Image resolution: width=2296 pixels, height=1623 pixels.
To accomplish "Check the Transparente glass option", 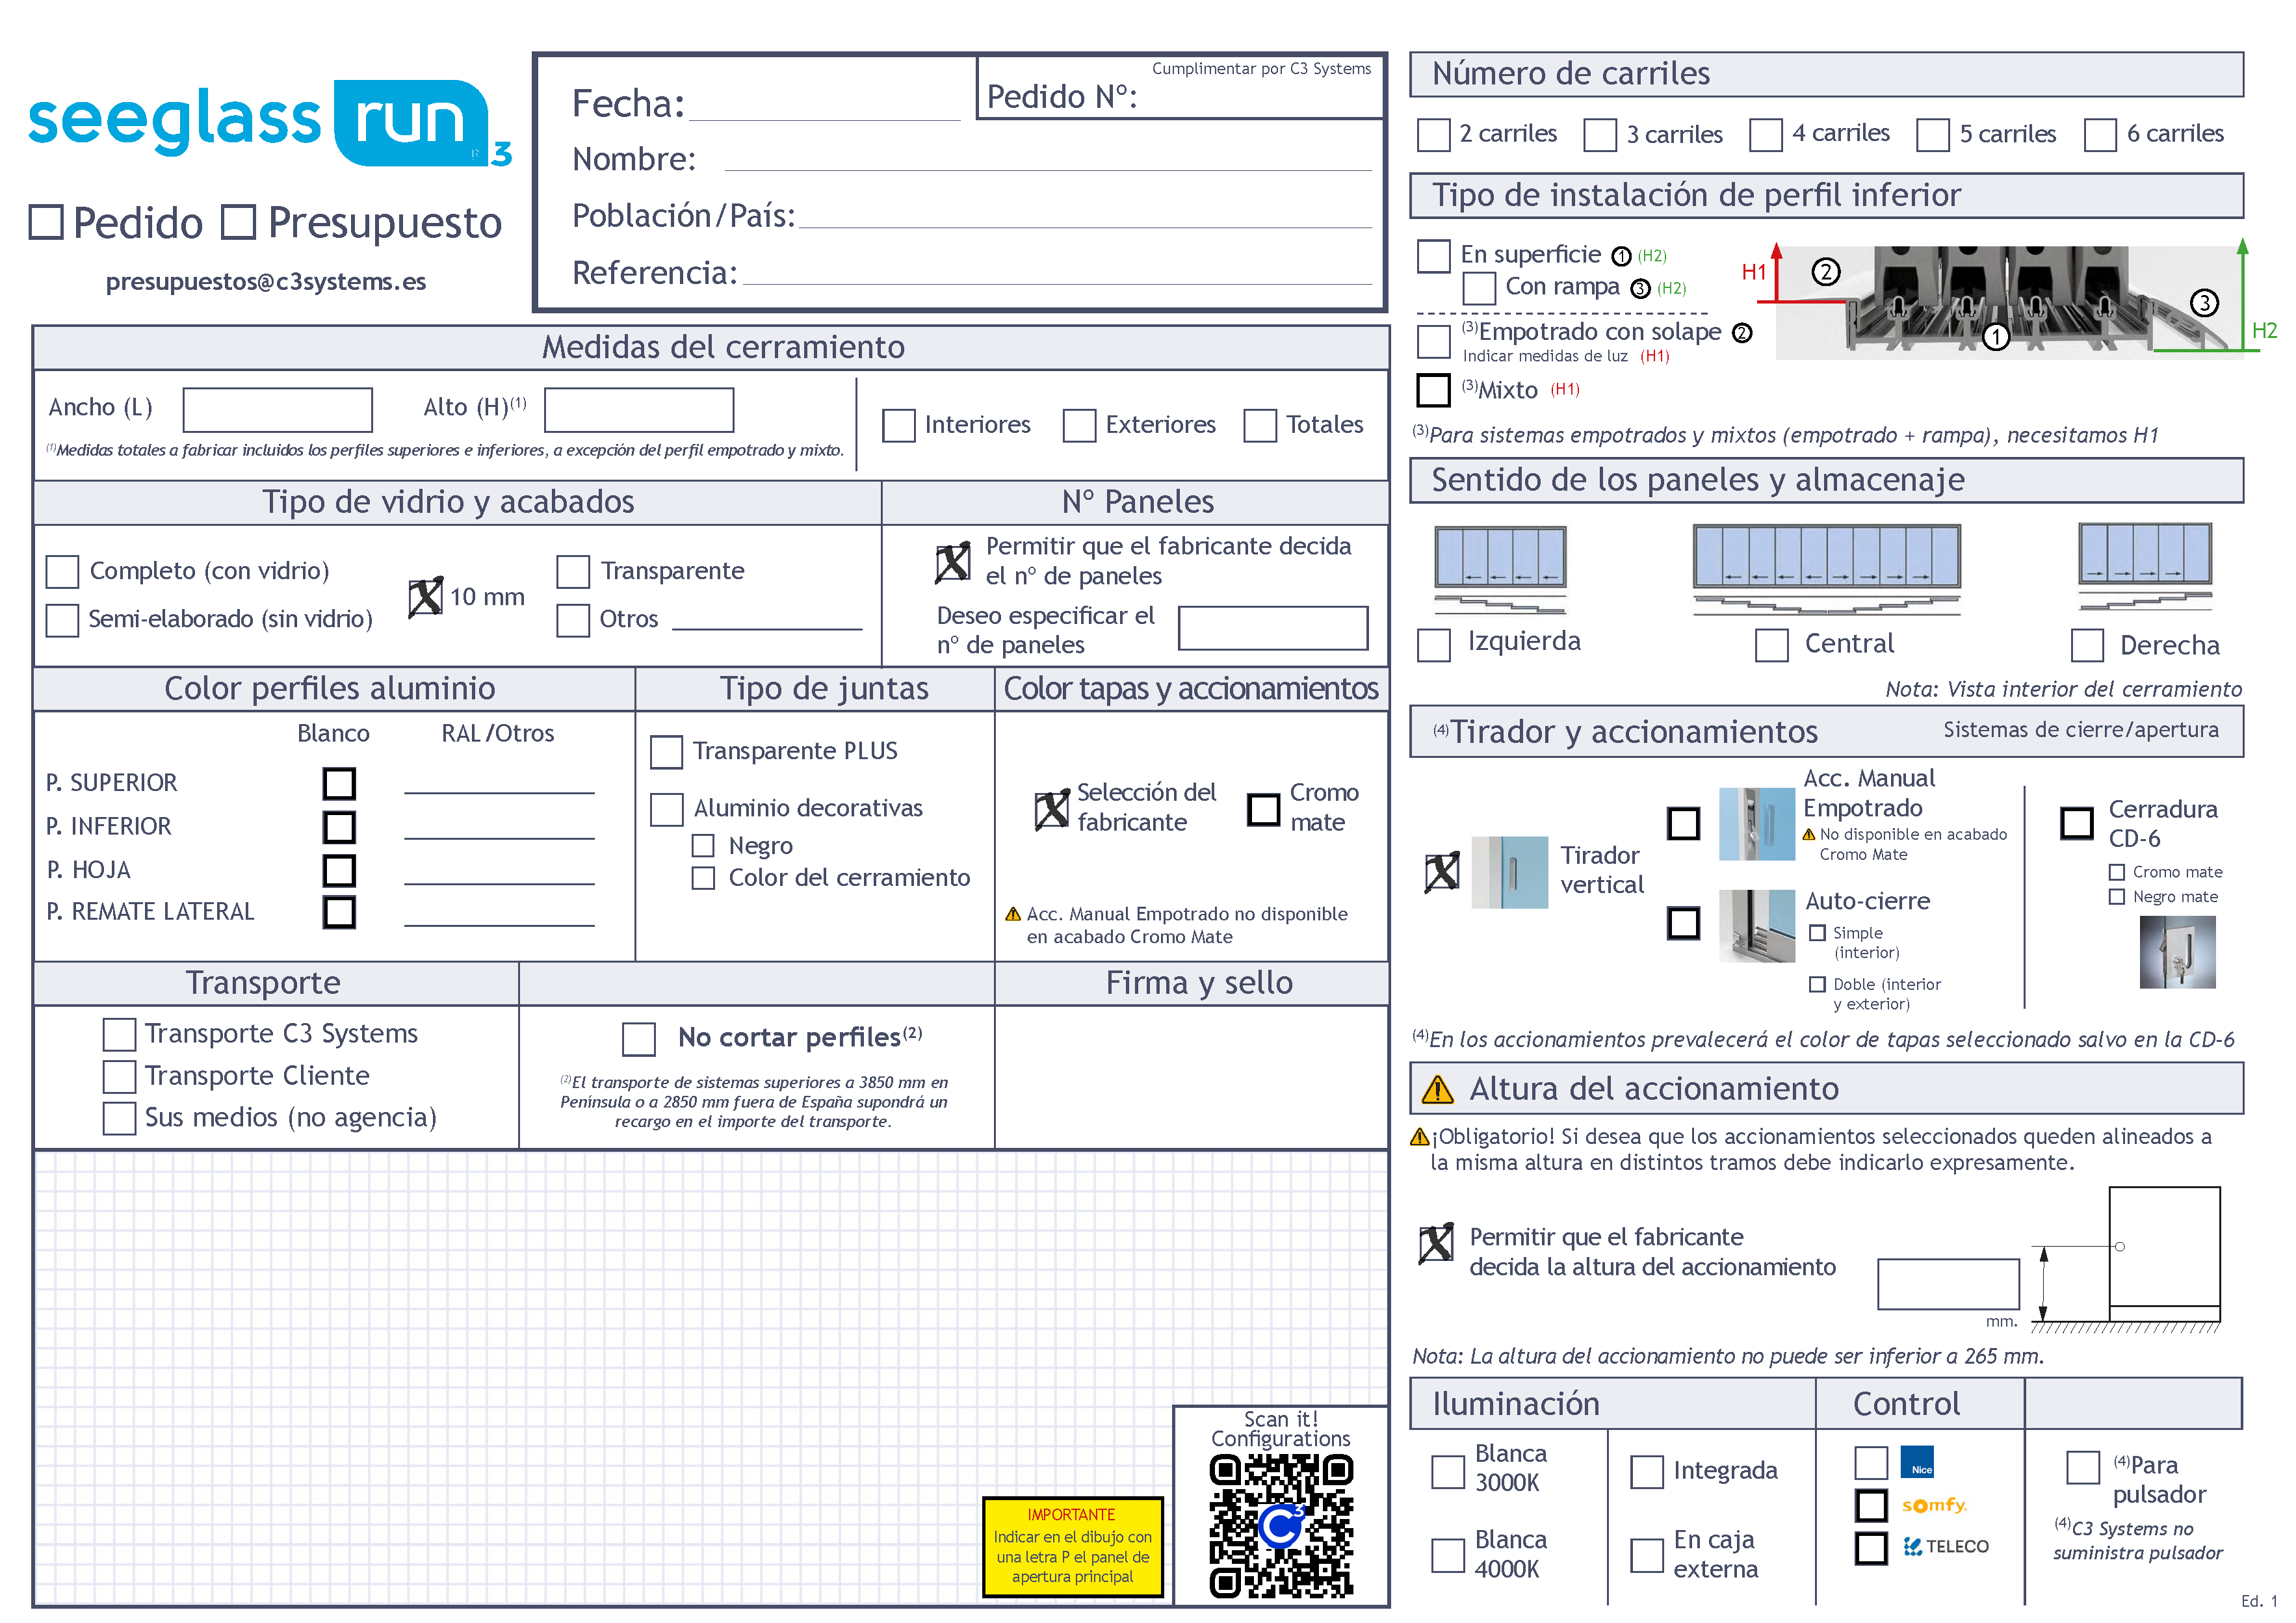I will click(x=573, y=572).
